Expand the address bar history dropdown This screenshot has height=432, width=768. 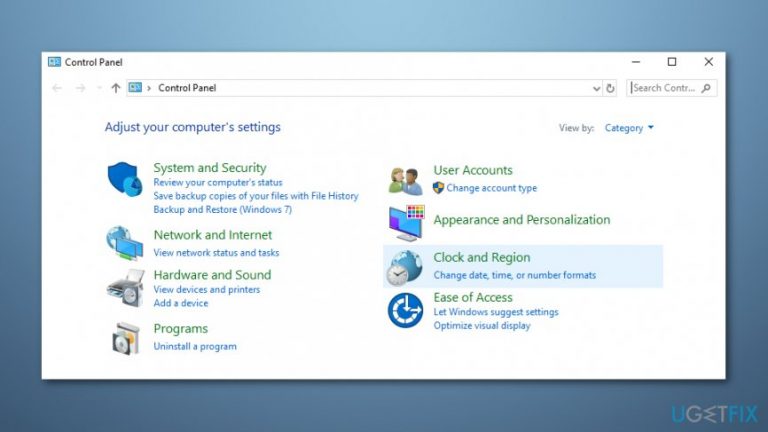pos(596,89)
